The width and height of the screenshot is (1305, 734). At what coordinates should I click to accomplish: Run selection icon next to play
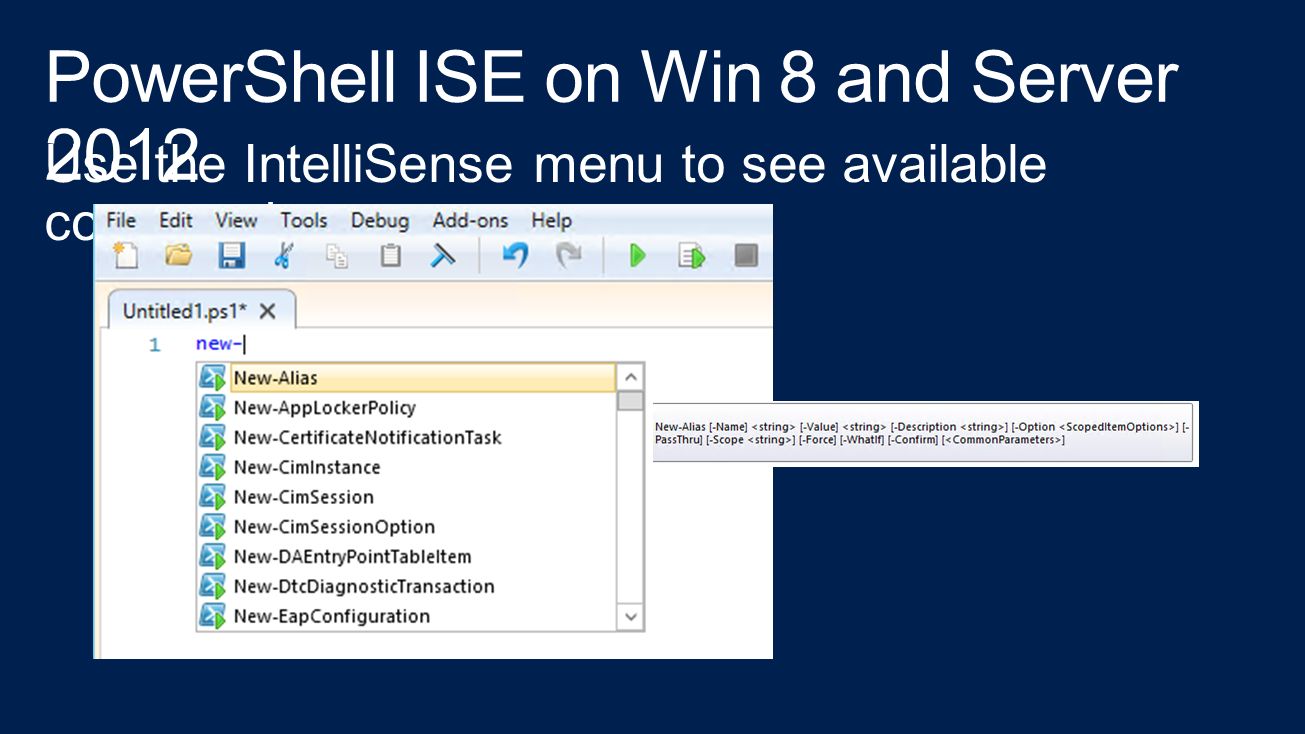click(692, 255)
